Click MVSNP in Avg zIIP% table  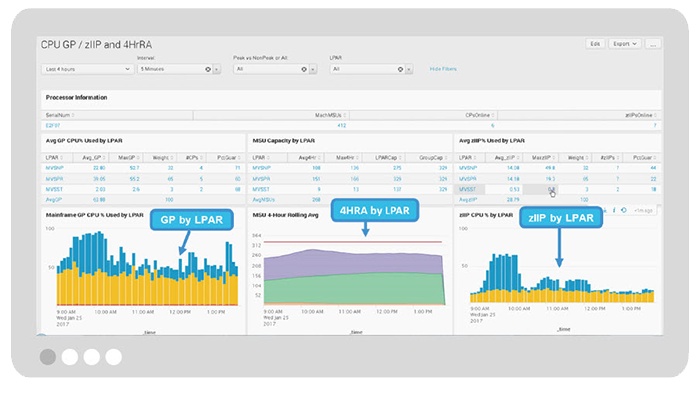point(468,168)
